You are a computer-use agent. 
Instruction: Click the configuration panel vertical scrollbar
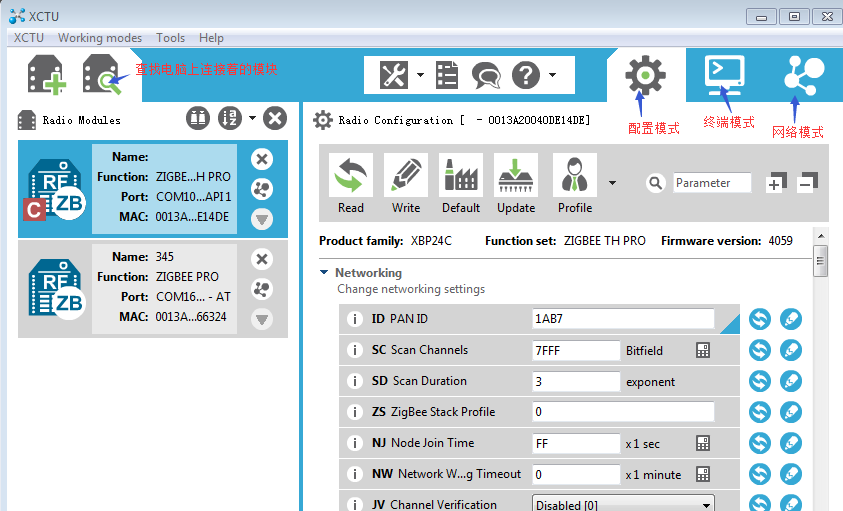pos(820,261)
